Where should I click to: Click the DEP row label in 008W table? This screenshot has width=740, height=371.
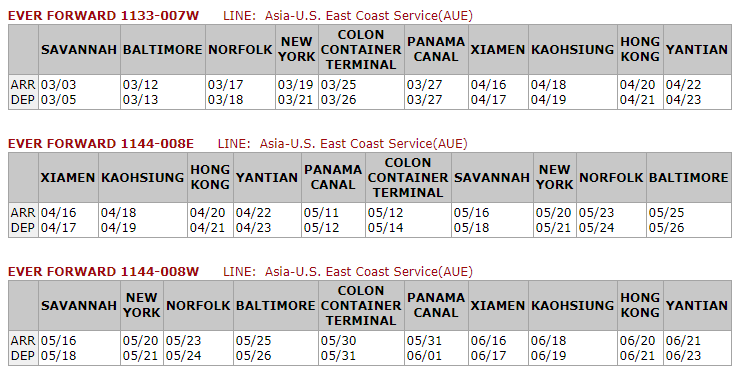coord(23,355)
